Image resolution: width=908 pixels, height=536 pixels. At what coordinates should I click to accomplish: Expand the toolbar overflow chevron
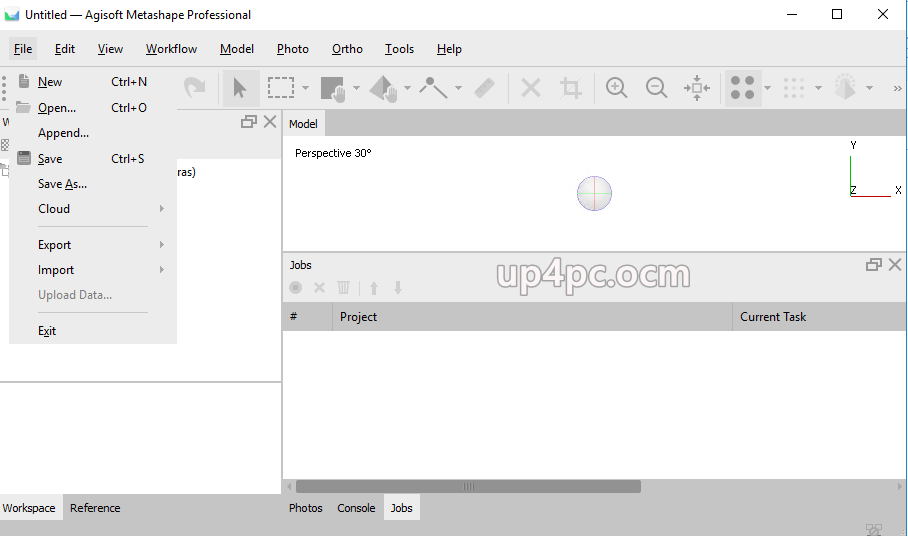pyautogui.click(x=898, y=89)
